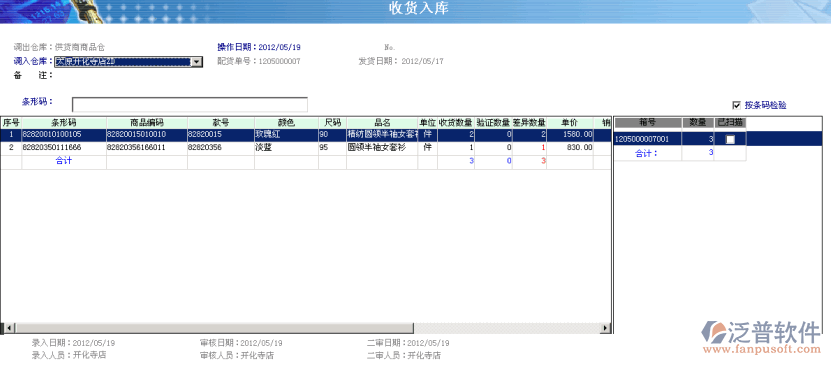831x365 pixels.
Task: Click the horizontal scrollbar track
Action: pyautogui.click(x=305, y=328)
